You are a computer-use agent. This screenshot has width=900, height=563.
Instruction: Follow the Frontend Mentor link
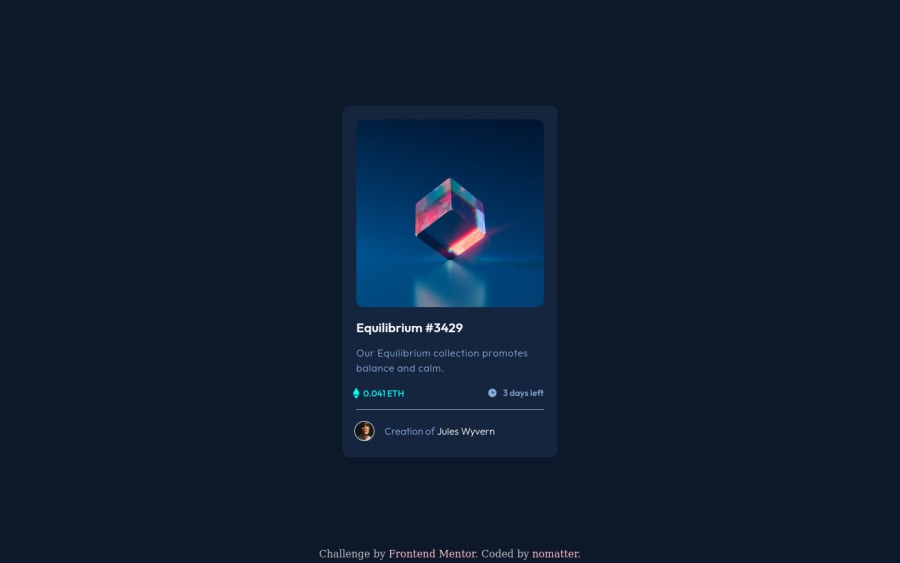pos(432,554)
